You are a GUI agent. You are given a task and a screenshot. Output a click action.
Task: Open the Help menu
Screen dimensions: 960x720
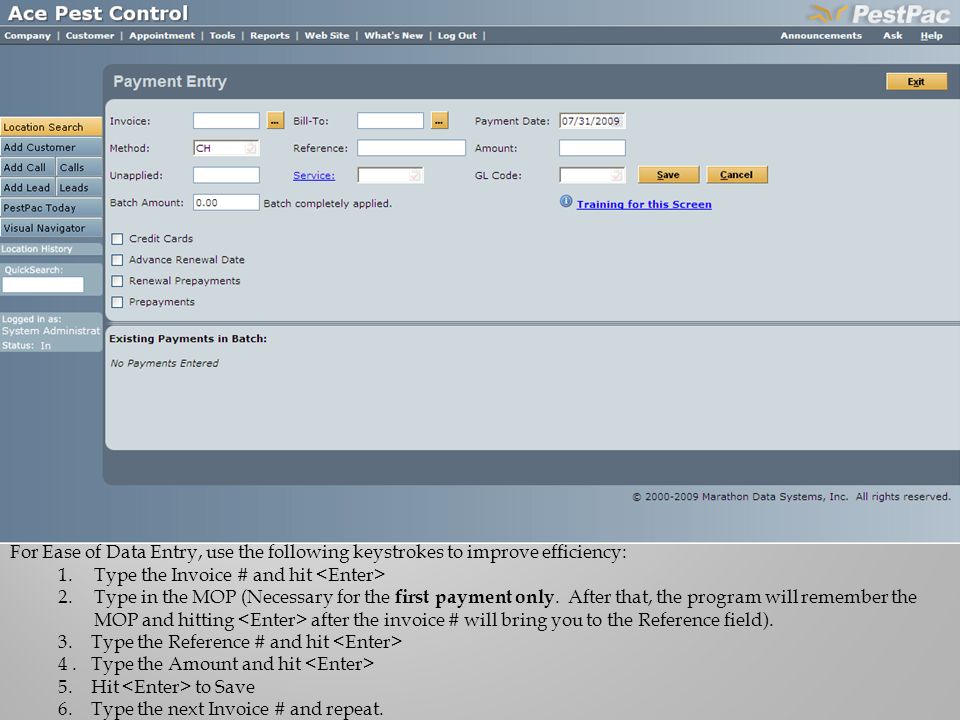coord(931,36)
